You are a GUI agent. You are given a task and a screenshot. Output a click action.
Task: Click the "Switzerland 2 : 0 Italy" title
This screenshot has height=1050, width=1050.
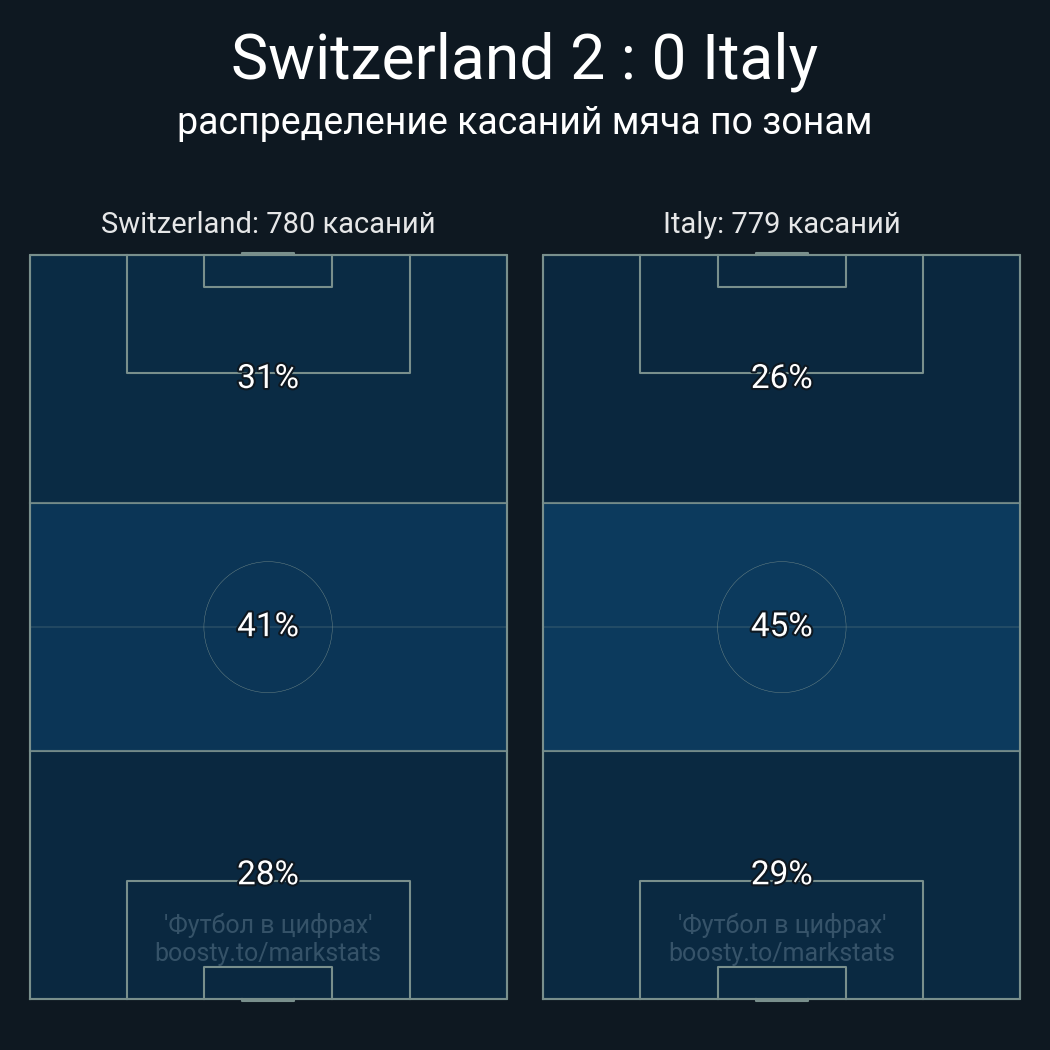click(524, 58)
